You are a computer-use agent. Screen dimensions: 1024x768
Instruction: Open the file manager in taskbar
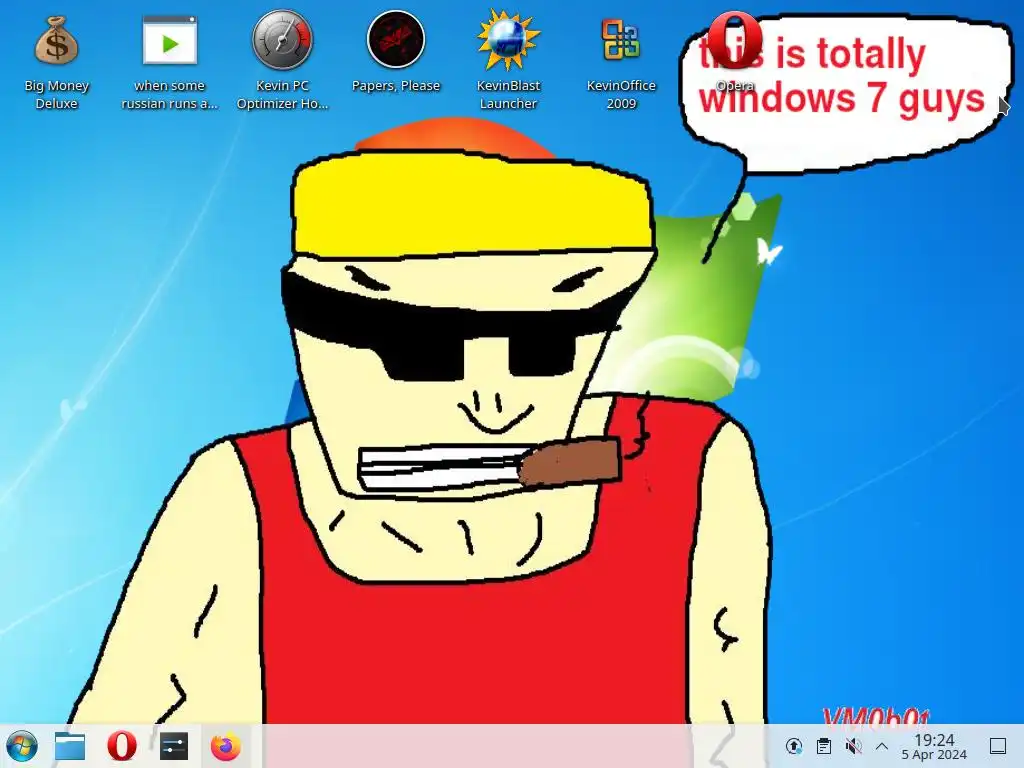click(70, 746)
